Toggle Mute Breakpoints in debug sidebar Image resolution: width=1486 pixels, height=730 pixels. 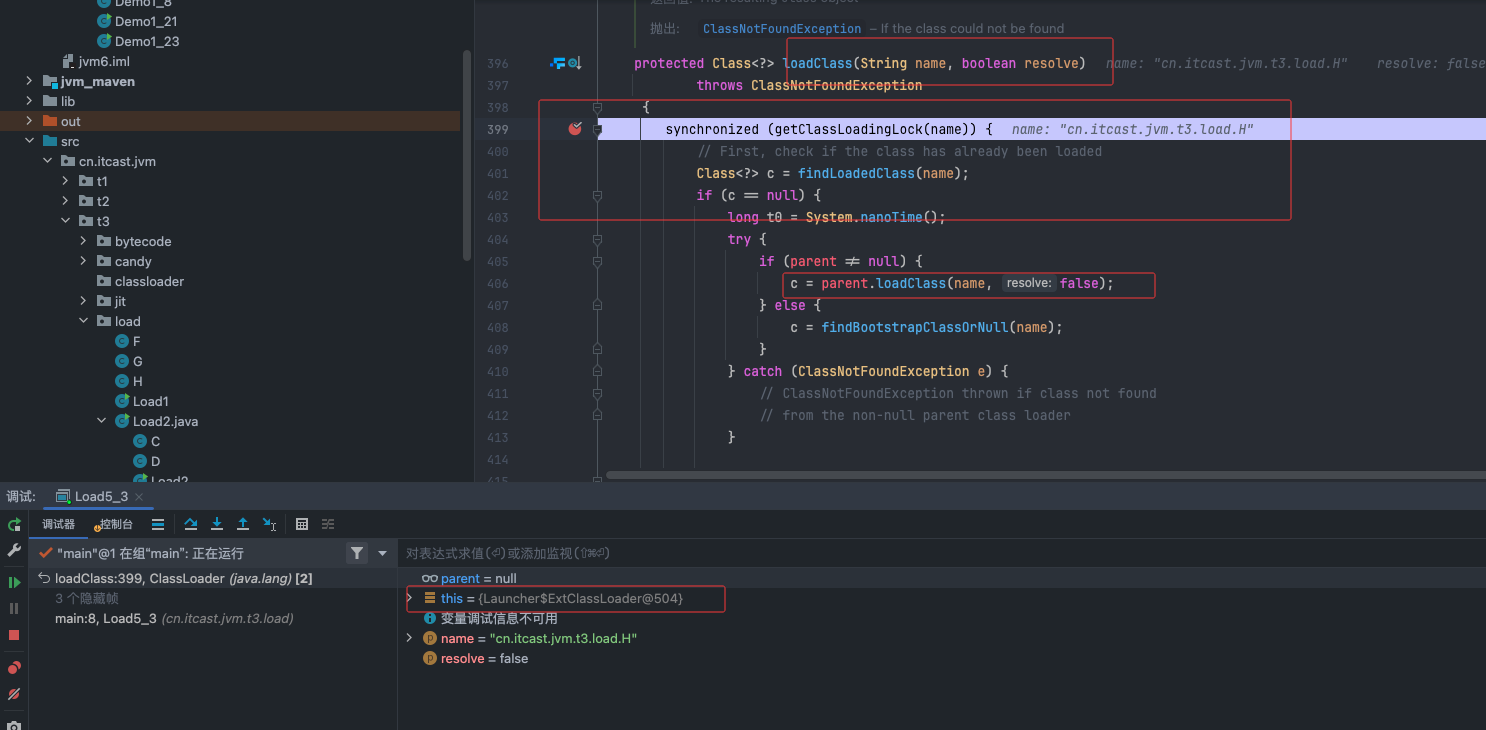pyautogui.click(x=14, y=694)
